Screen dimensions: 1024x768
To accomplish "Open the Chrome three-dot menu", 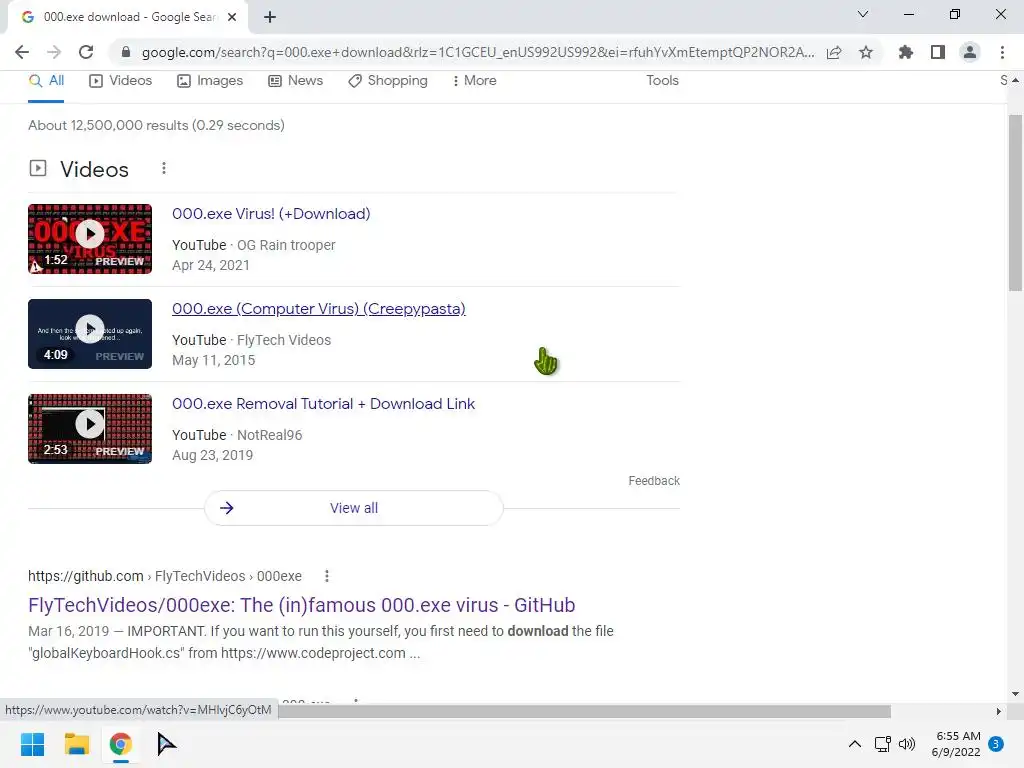I will tap(1002, 52).
